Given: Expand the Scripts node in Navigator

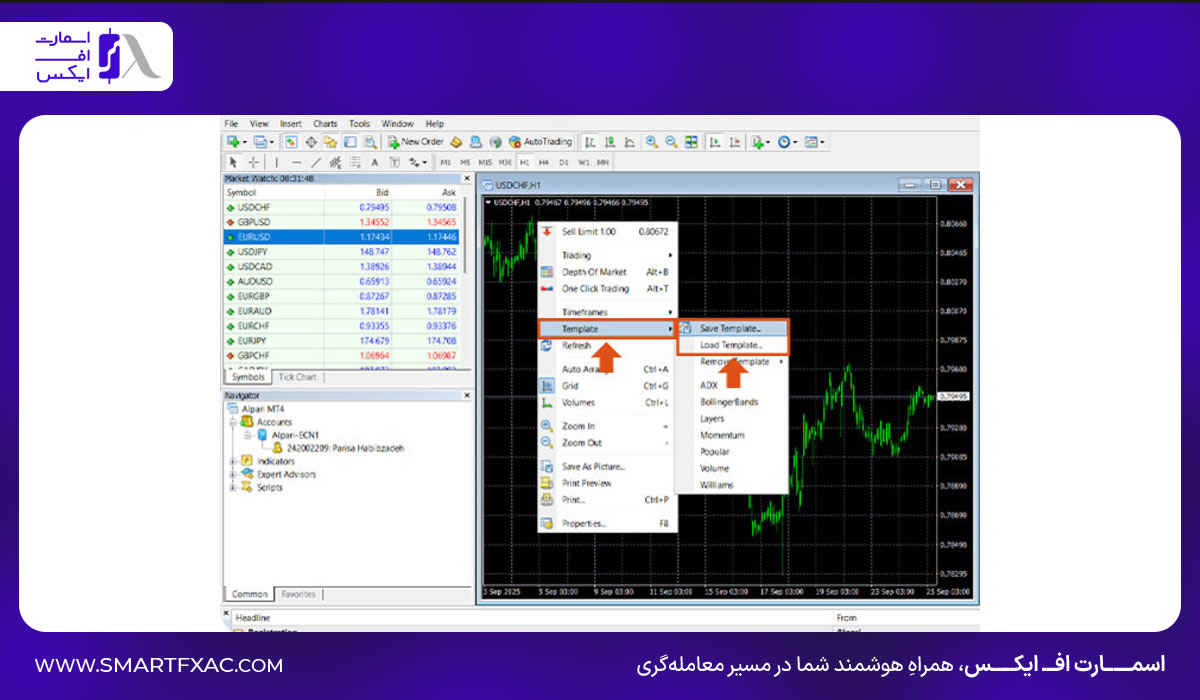Looking at the screenshot, I should 233,488.
